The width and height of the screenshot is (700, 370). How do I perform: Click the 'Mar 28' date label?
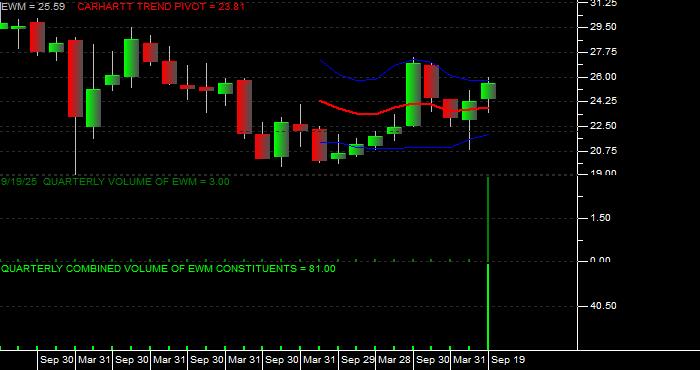point(395,360)
